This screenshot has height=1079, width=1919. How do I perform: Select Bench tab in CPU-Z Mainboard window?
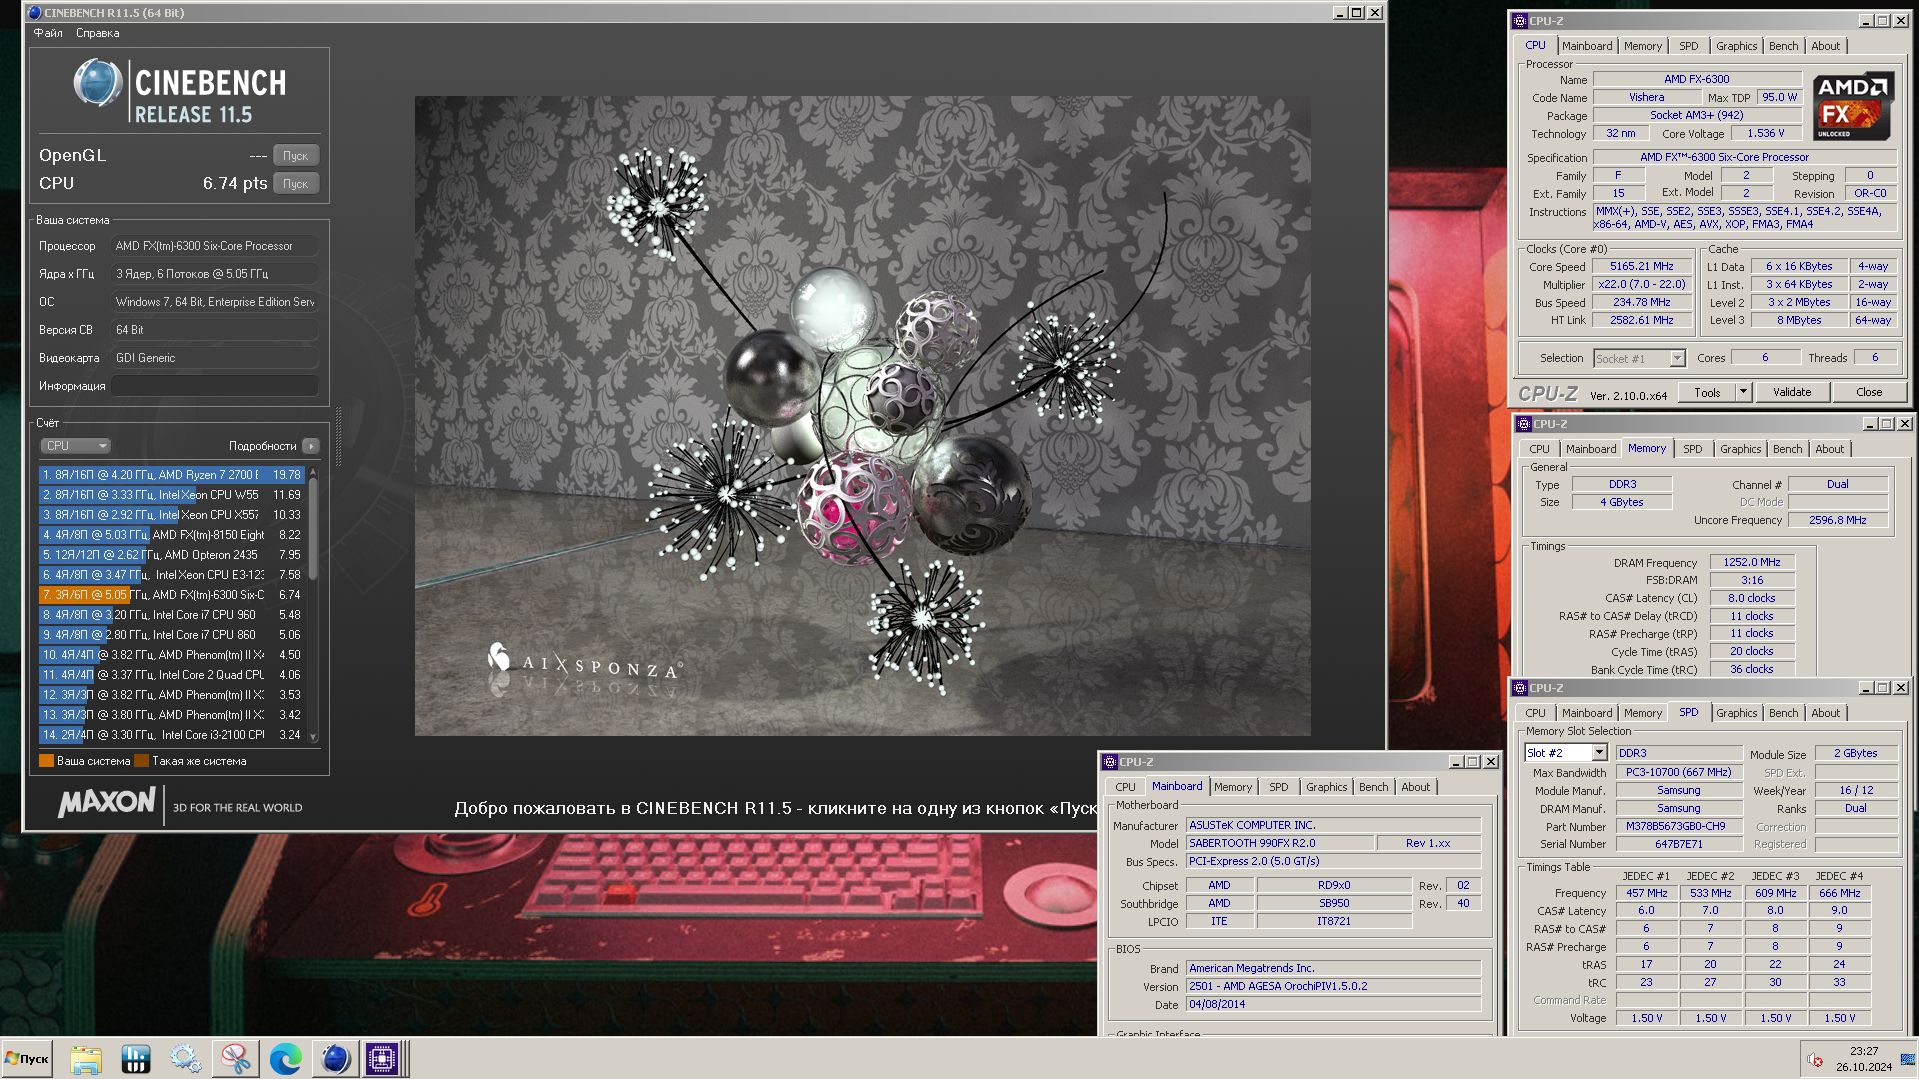point(1373,787)
